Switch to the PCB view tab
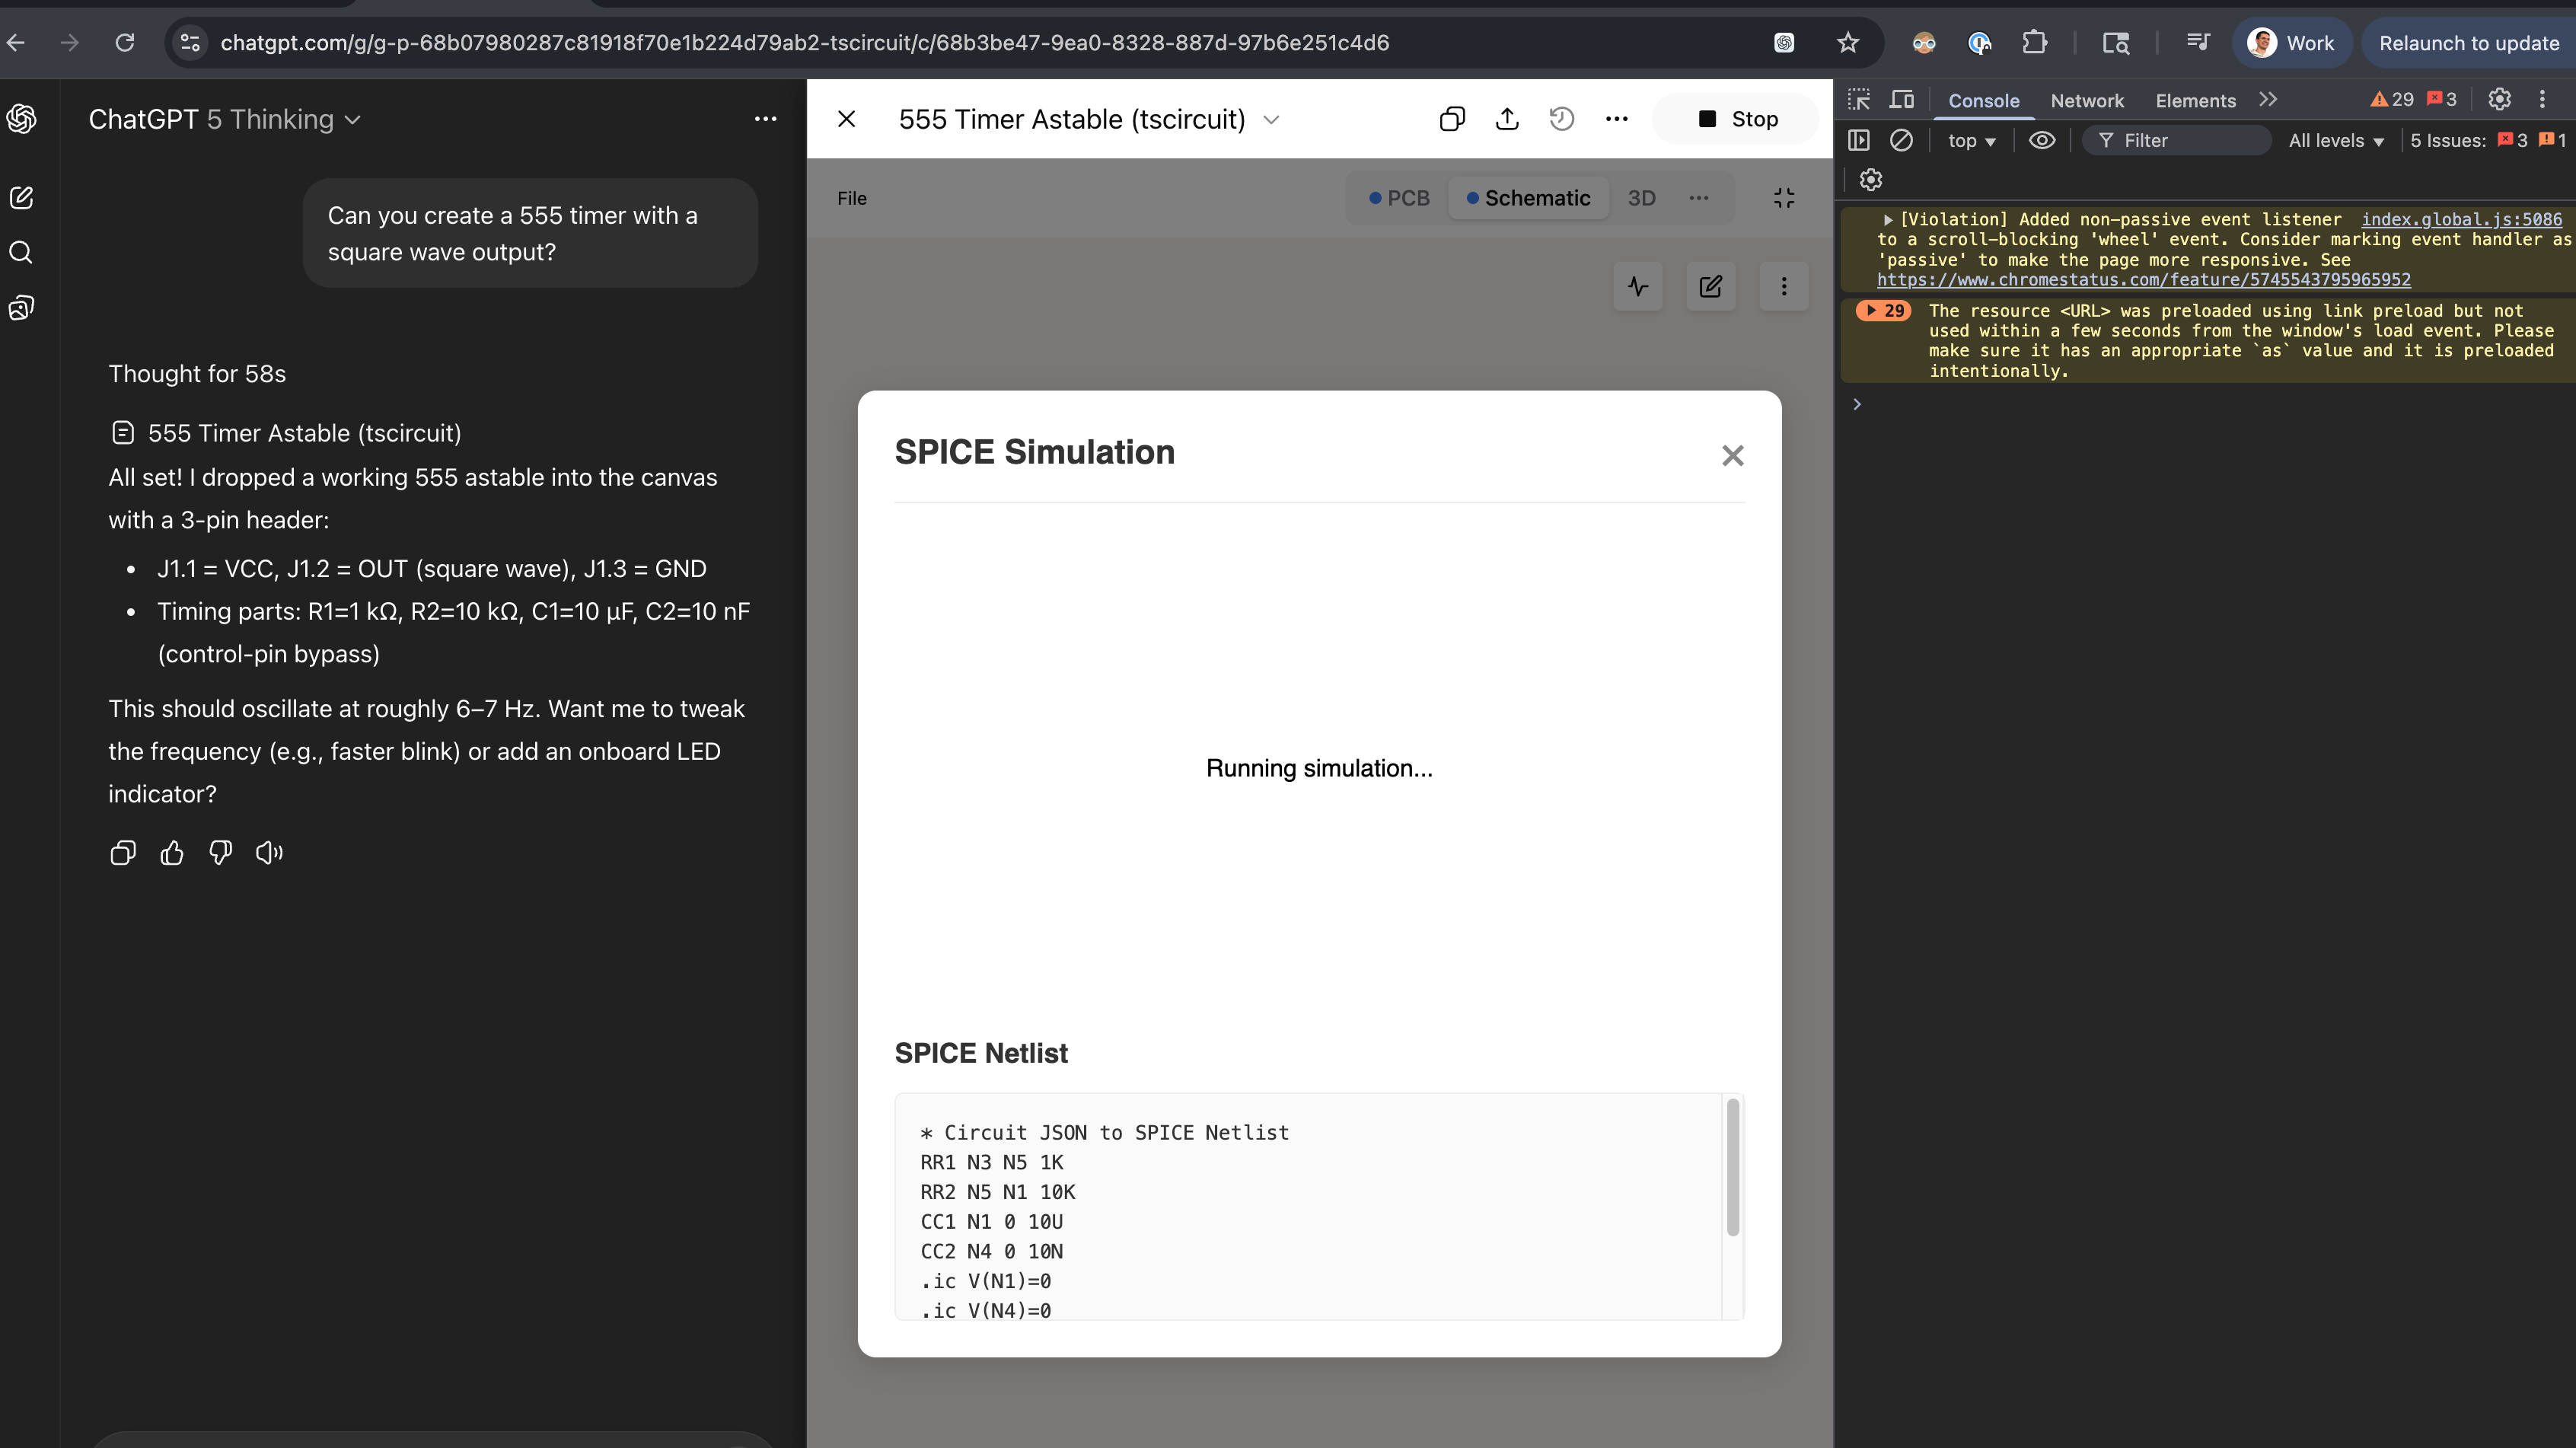 pos(1399,198)
